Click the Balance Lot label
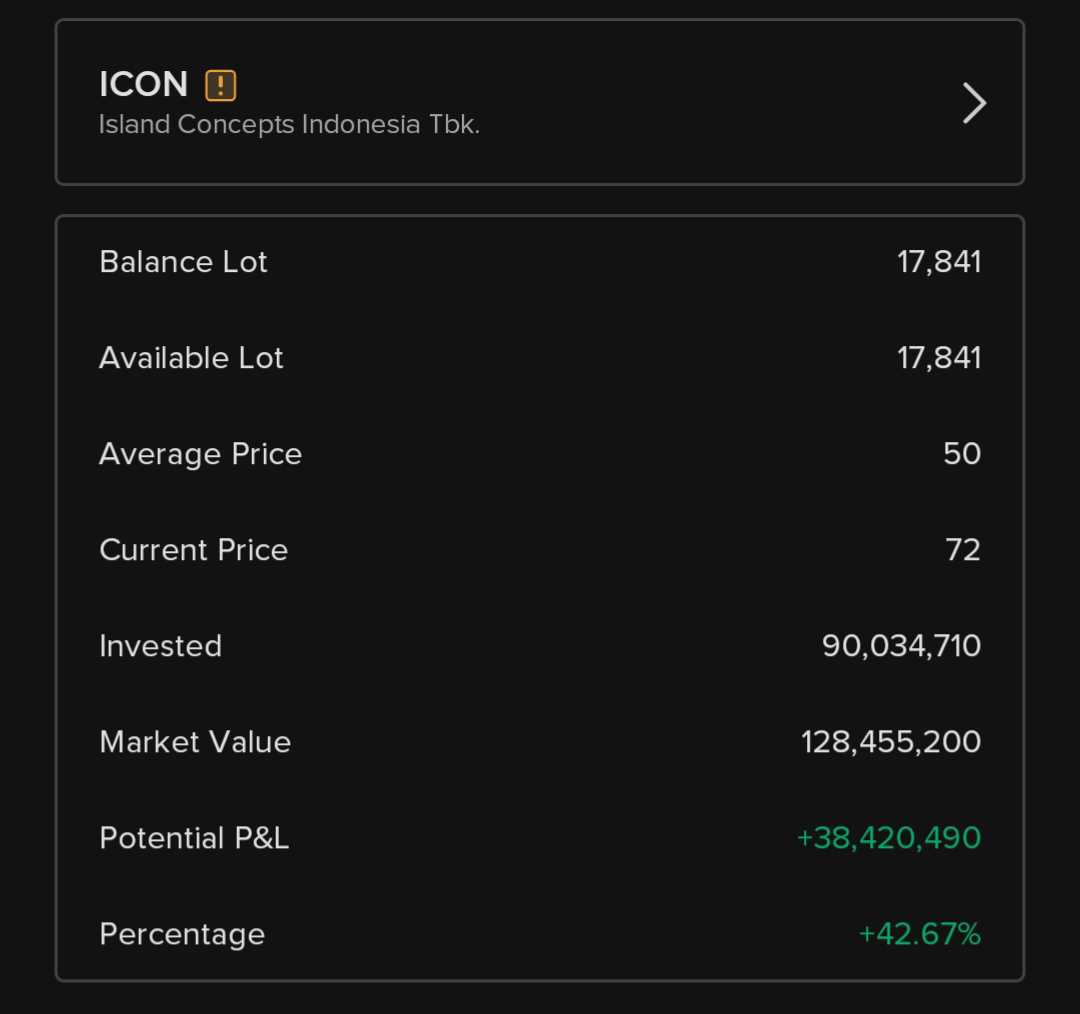 pyautogui.click(x=183, y=262)
